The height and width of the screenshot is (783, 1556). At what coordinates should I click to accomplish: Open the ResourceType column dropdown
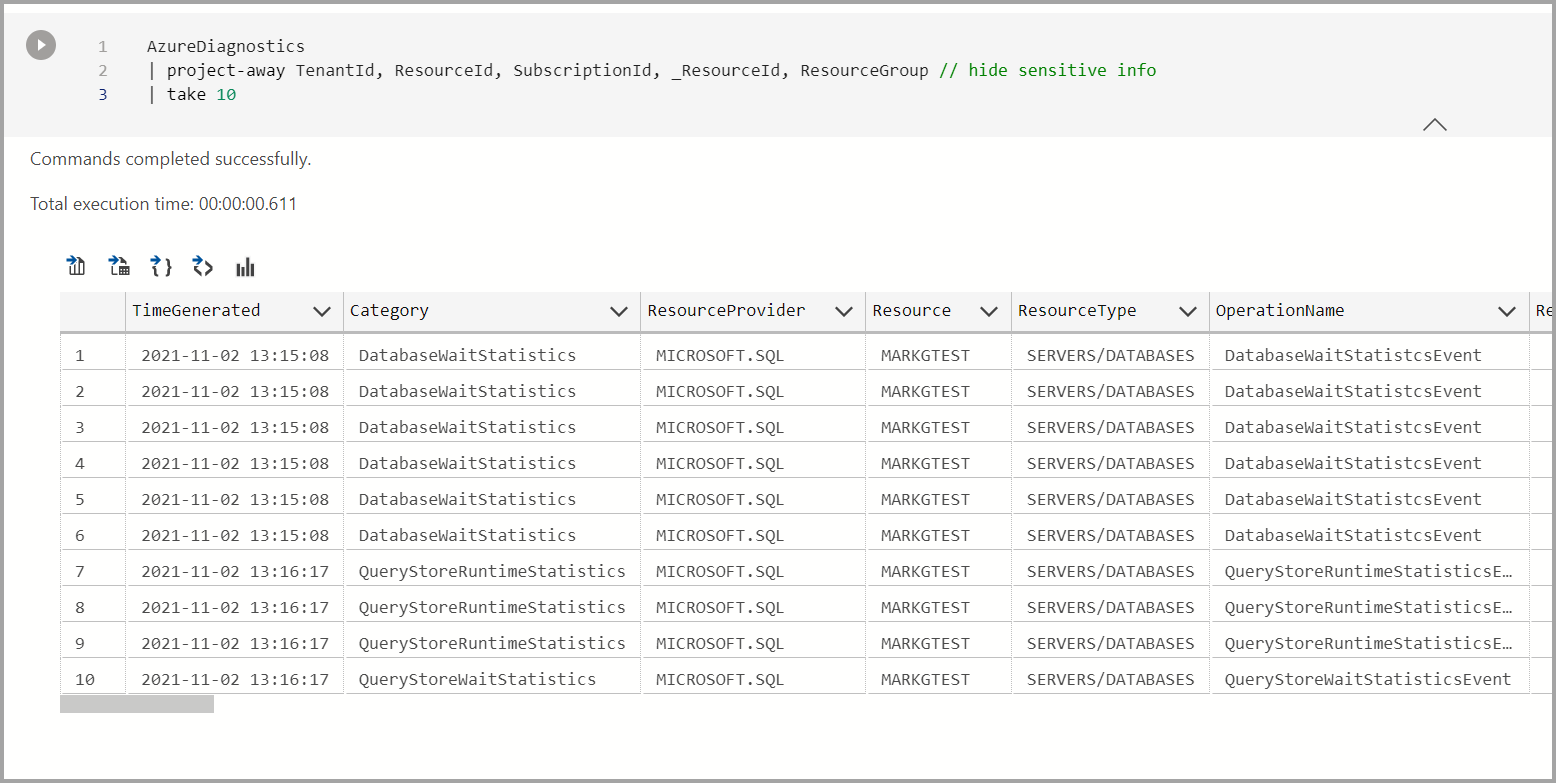[1188, 311]
